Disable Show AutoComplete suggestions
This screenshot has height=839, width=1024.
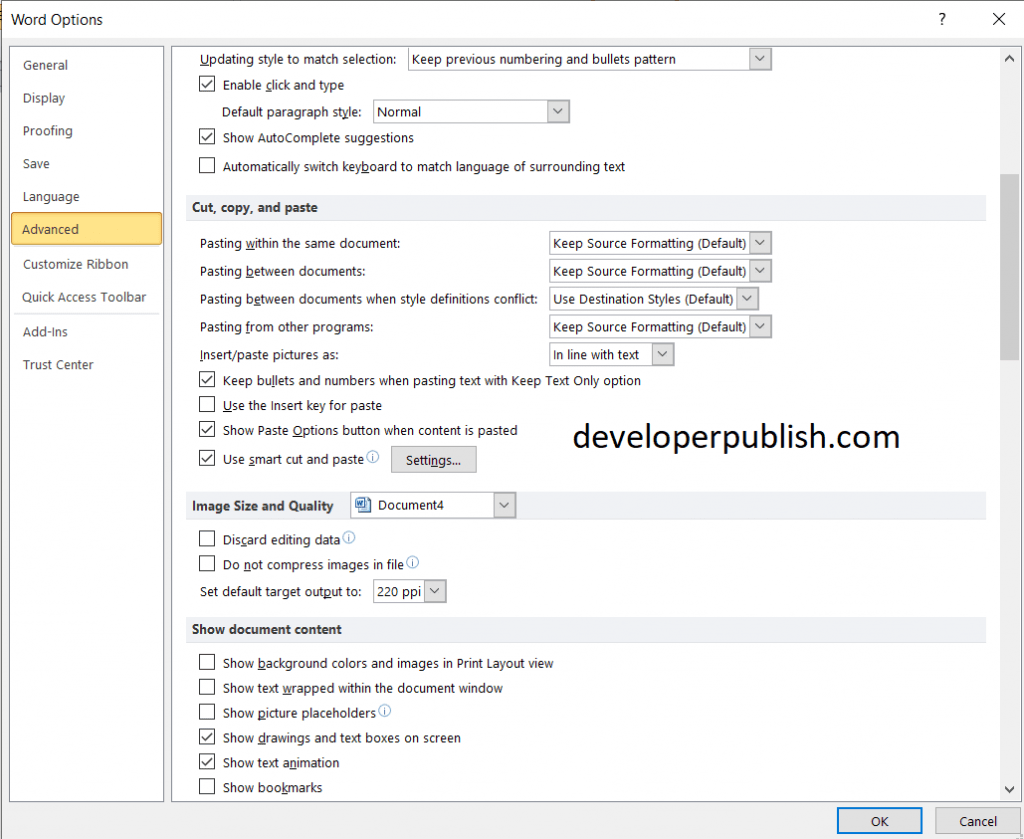click(x=206, y=138)
